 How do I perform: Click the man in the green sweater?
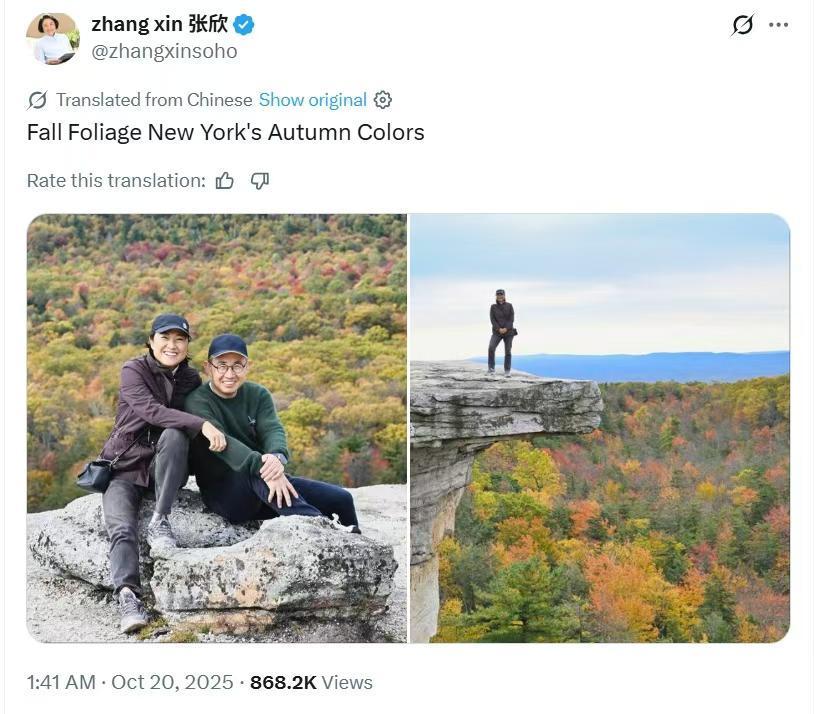(240, 420)
